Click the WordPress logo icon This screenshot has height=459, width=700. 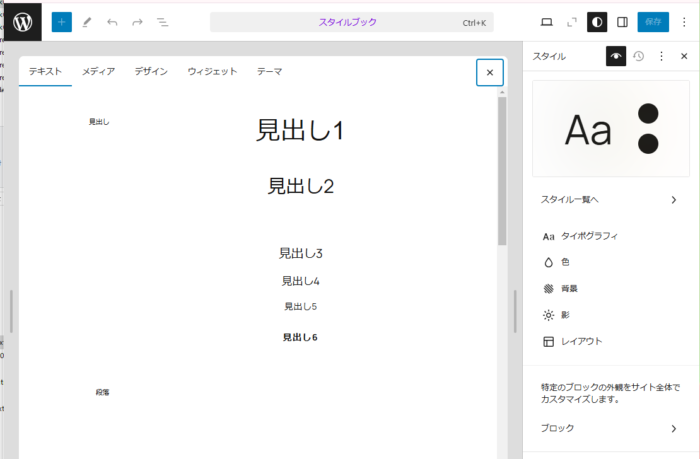(24, 22)
